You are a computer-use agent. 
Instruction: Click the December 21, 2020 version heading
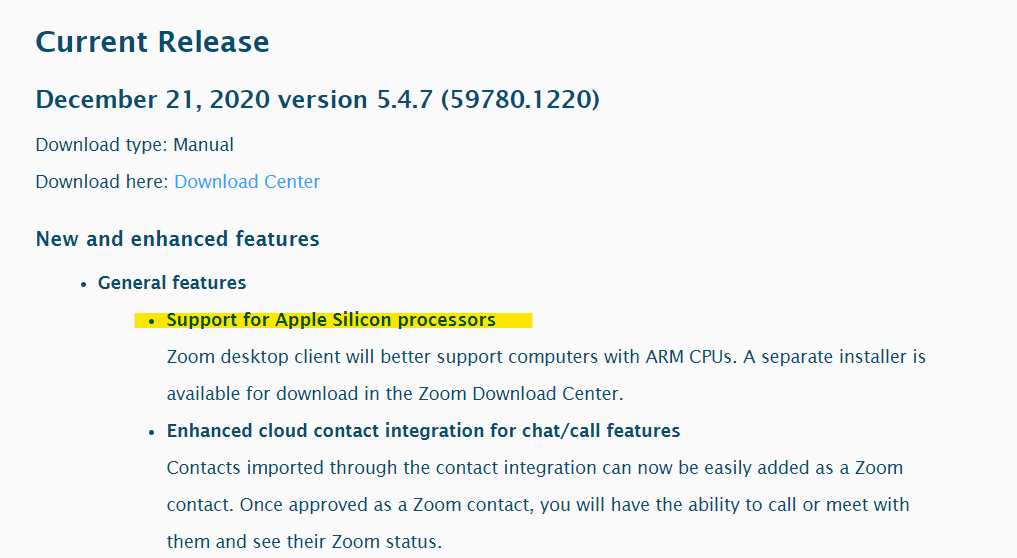(317, 99)
